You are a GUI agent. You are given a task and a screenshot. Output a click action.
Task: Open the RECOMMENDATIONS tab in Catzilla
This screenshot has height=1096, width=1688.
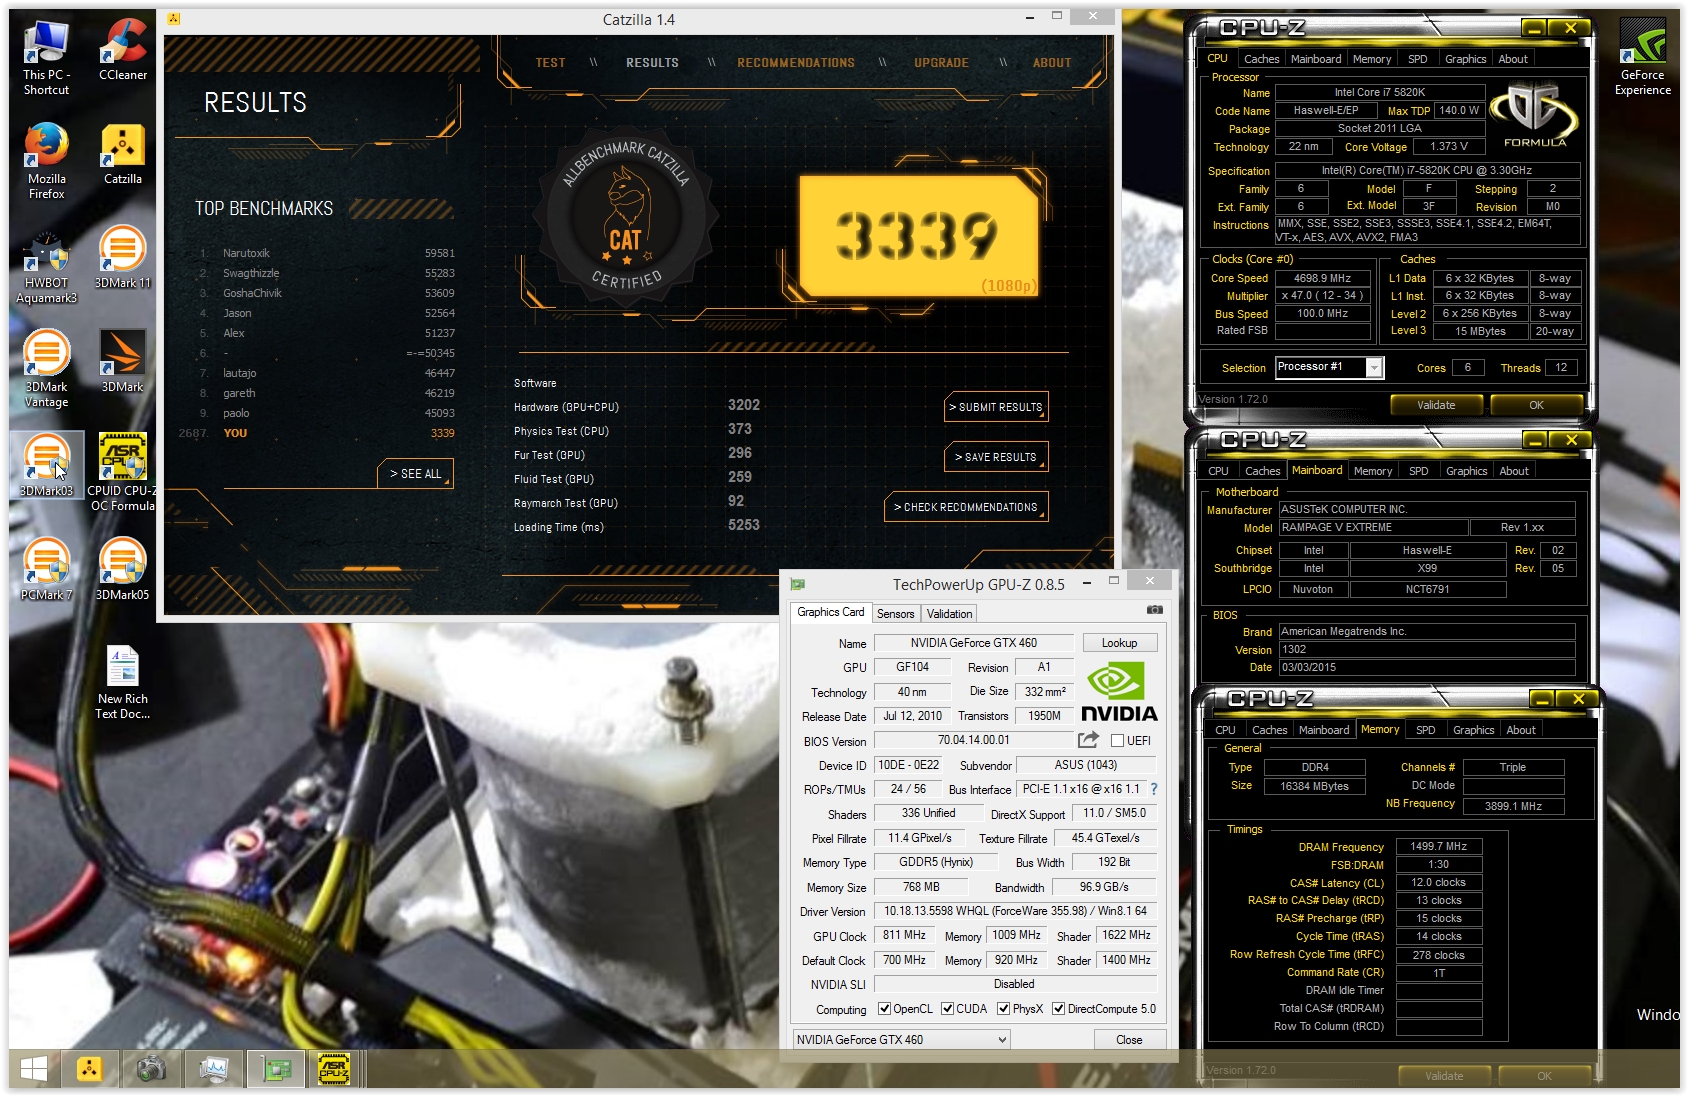796,63
